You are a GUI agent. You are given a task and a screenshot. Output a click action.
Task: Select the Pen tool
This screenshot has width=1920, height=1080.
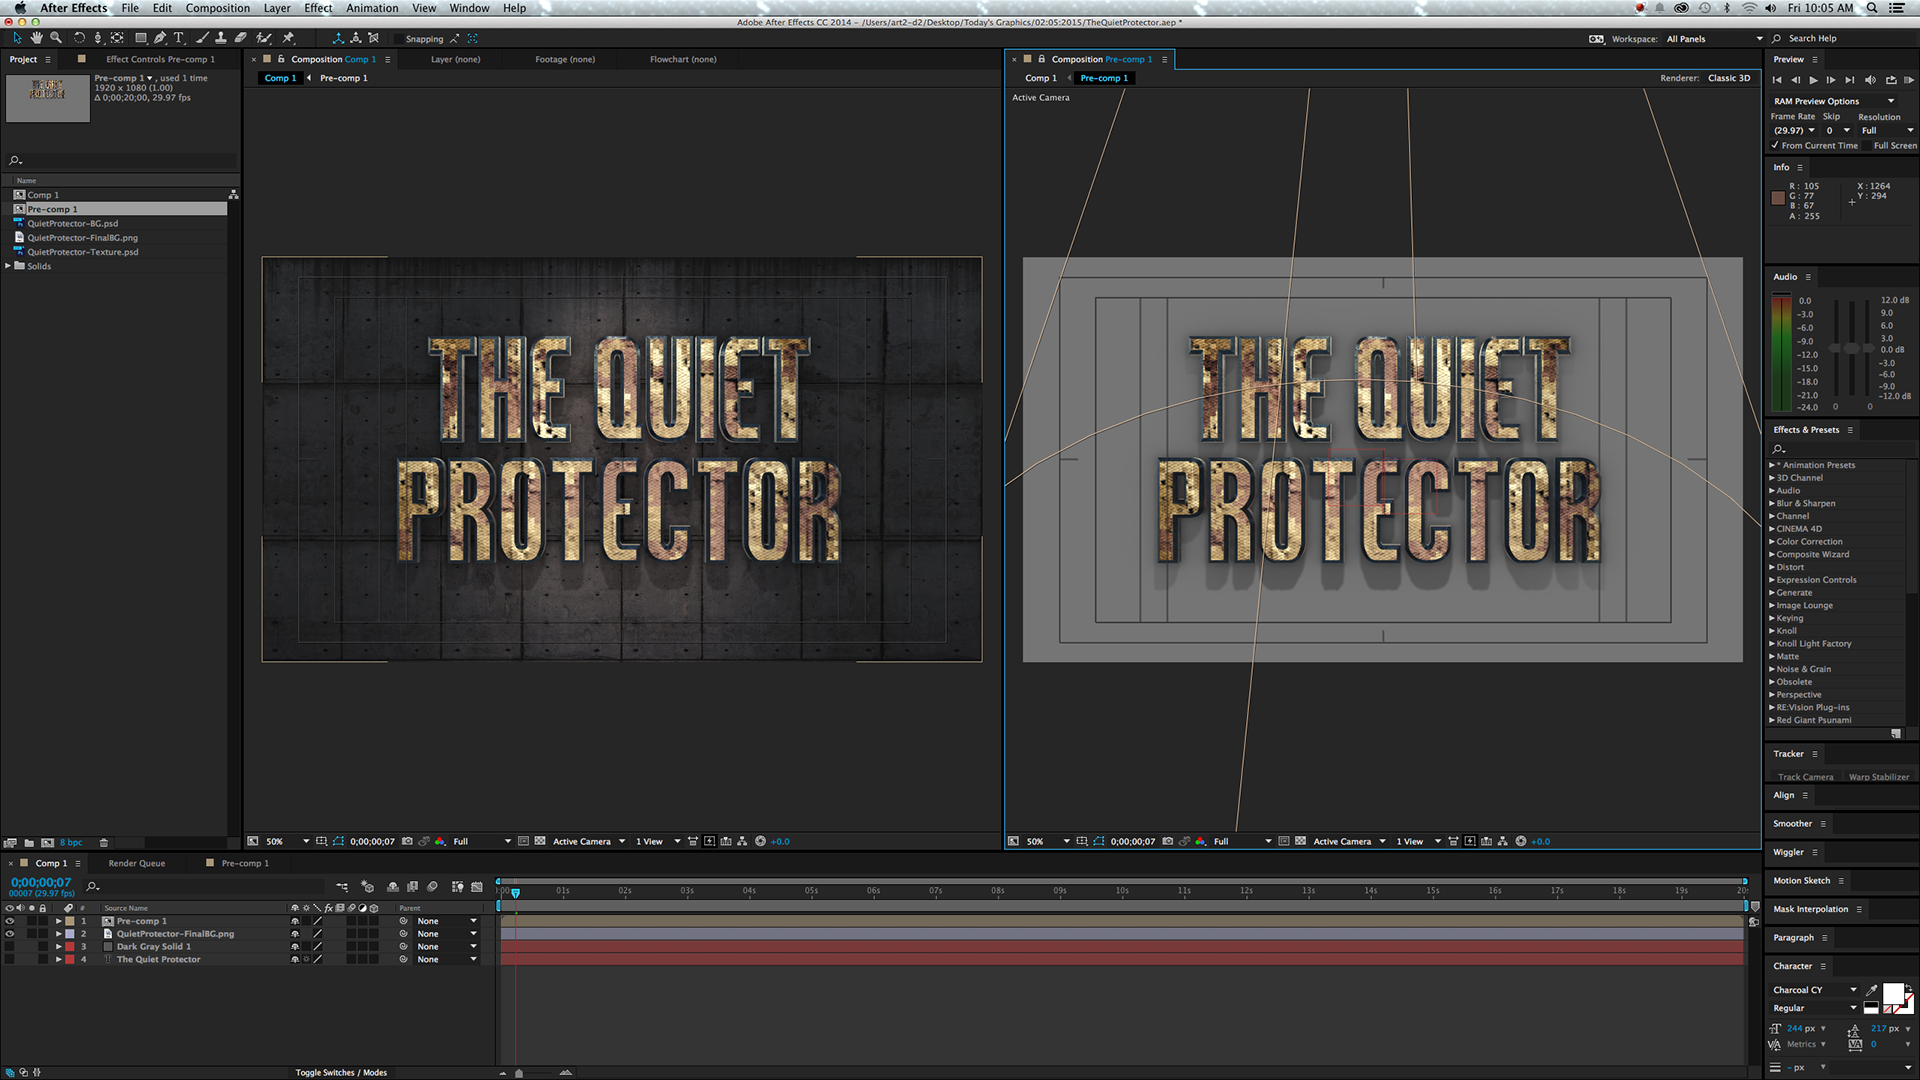160,38
